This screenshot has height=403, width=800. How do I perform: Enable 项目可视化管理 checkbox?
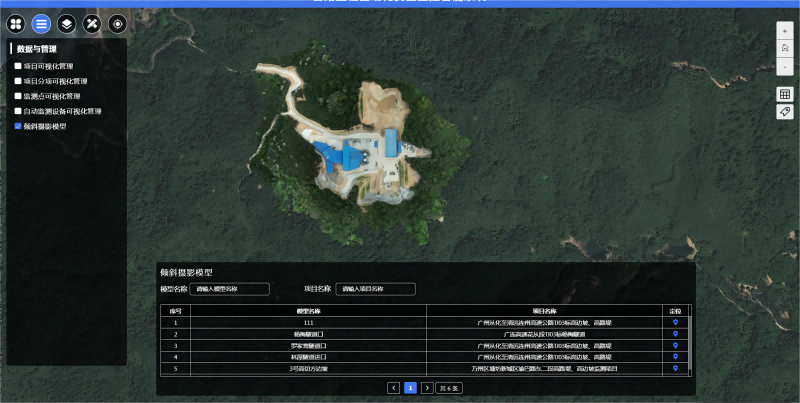pyautogui.click(x=18, y=66)
